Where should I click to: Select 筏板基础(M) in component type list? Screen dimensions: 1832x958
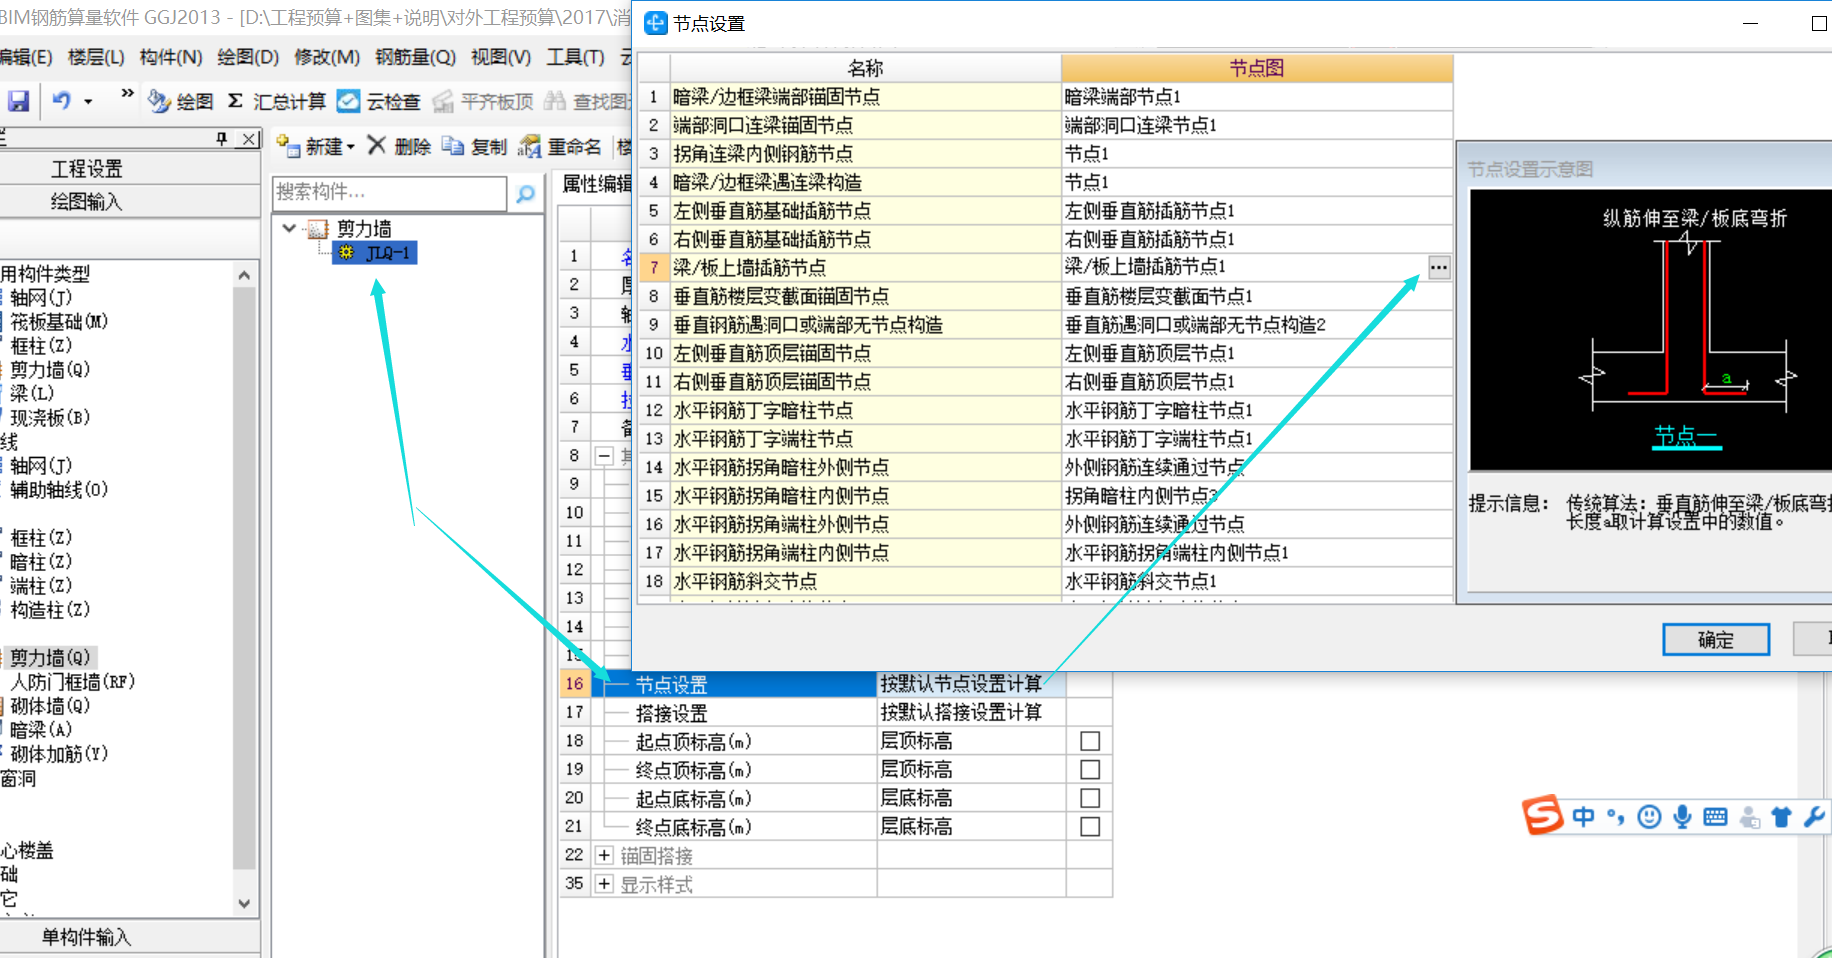click(x=59, y=322)
